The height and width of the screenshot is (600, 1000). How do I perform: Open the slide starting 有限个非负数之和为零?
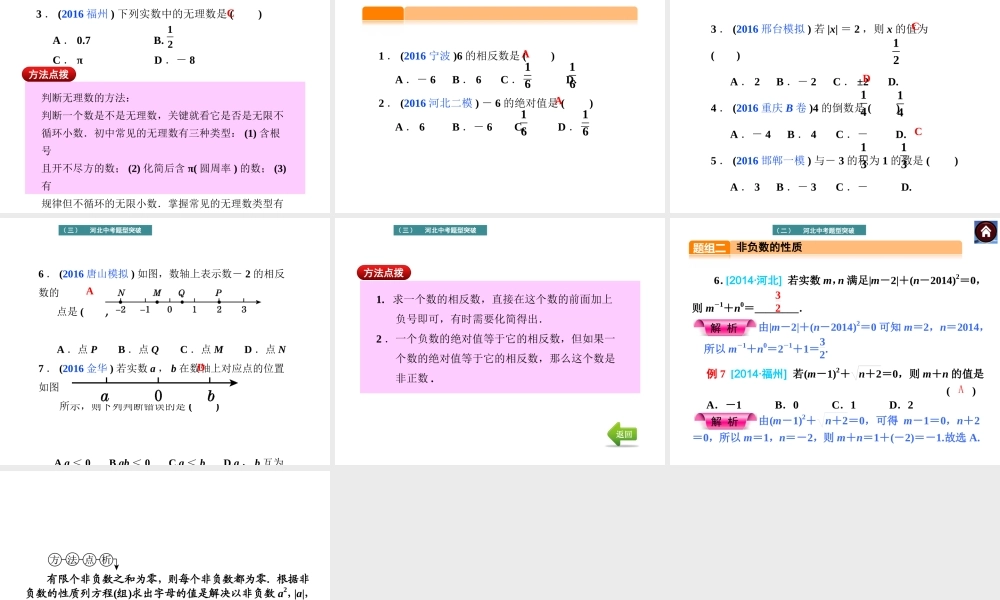tap(165, 536)
